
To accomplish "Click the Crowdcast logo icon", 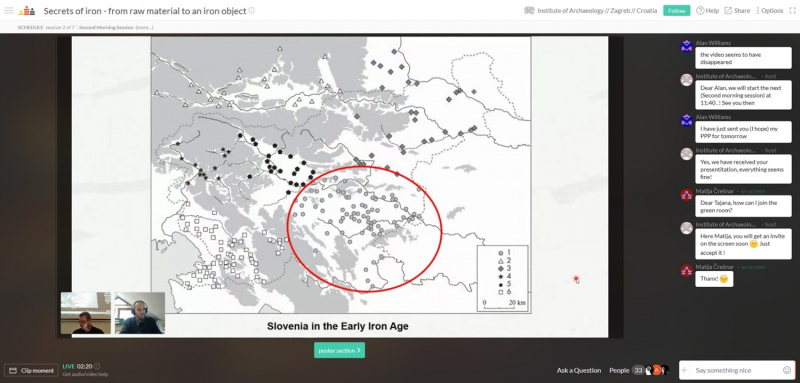I will (27, 10).
